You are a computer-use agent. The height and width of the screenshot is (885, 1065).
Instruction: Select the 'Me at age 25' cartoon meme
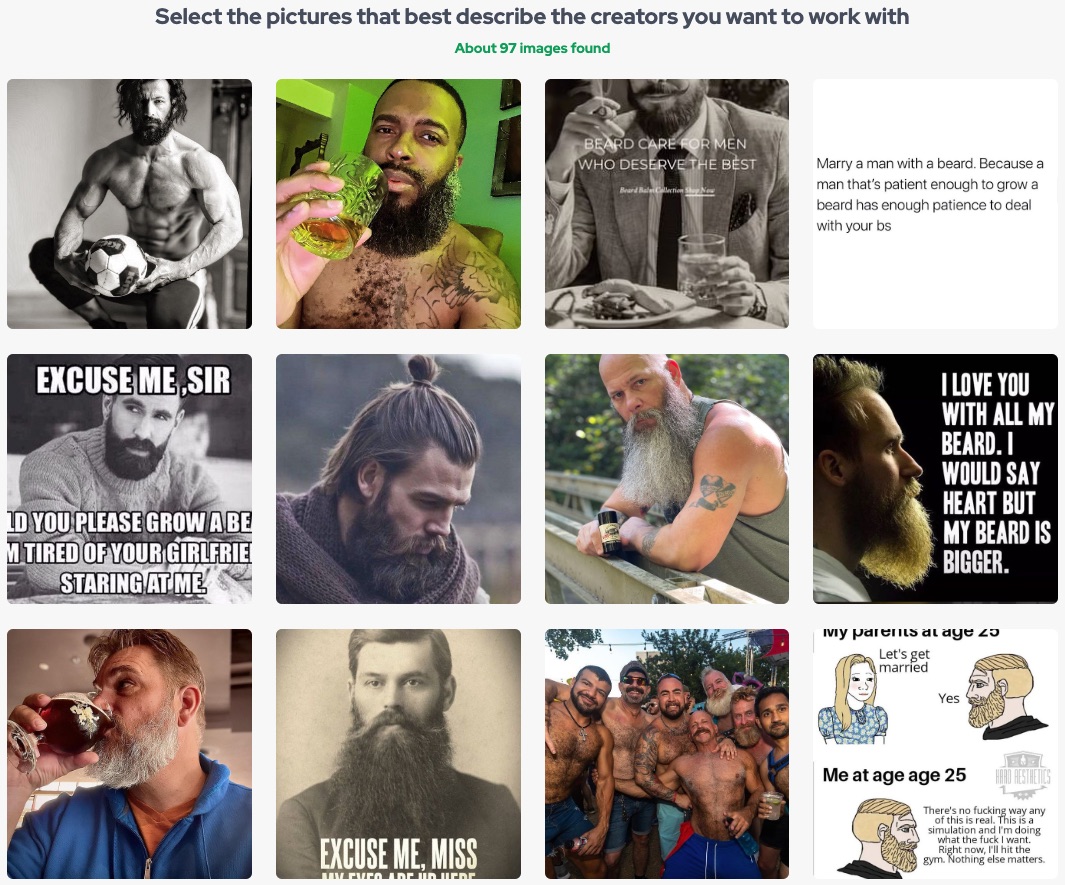pyautogui.click(x=935, y=754)
